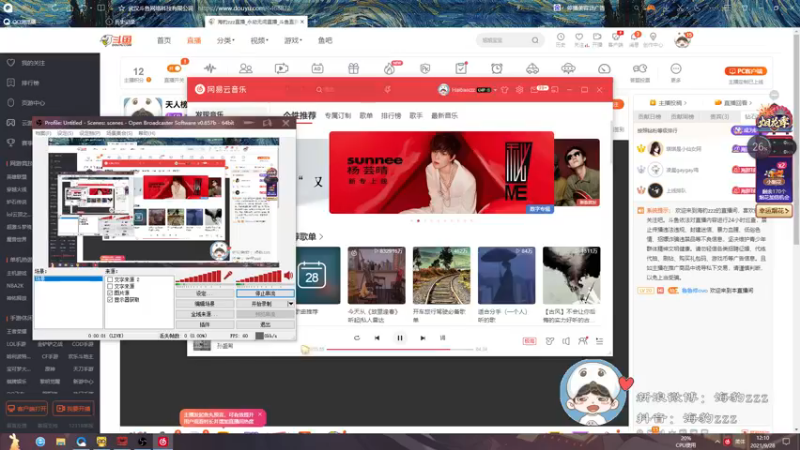
Task: Expand the Haibaozz account dropdown arrow
Action: point(495,90)
